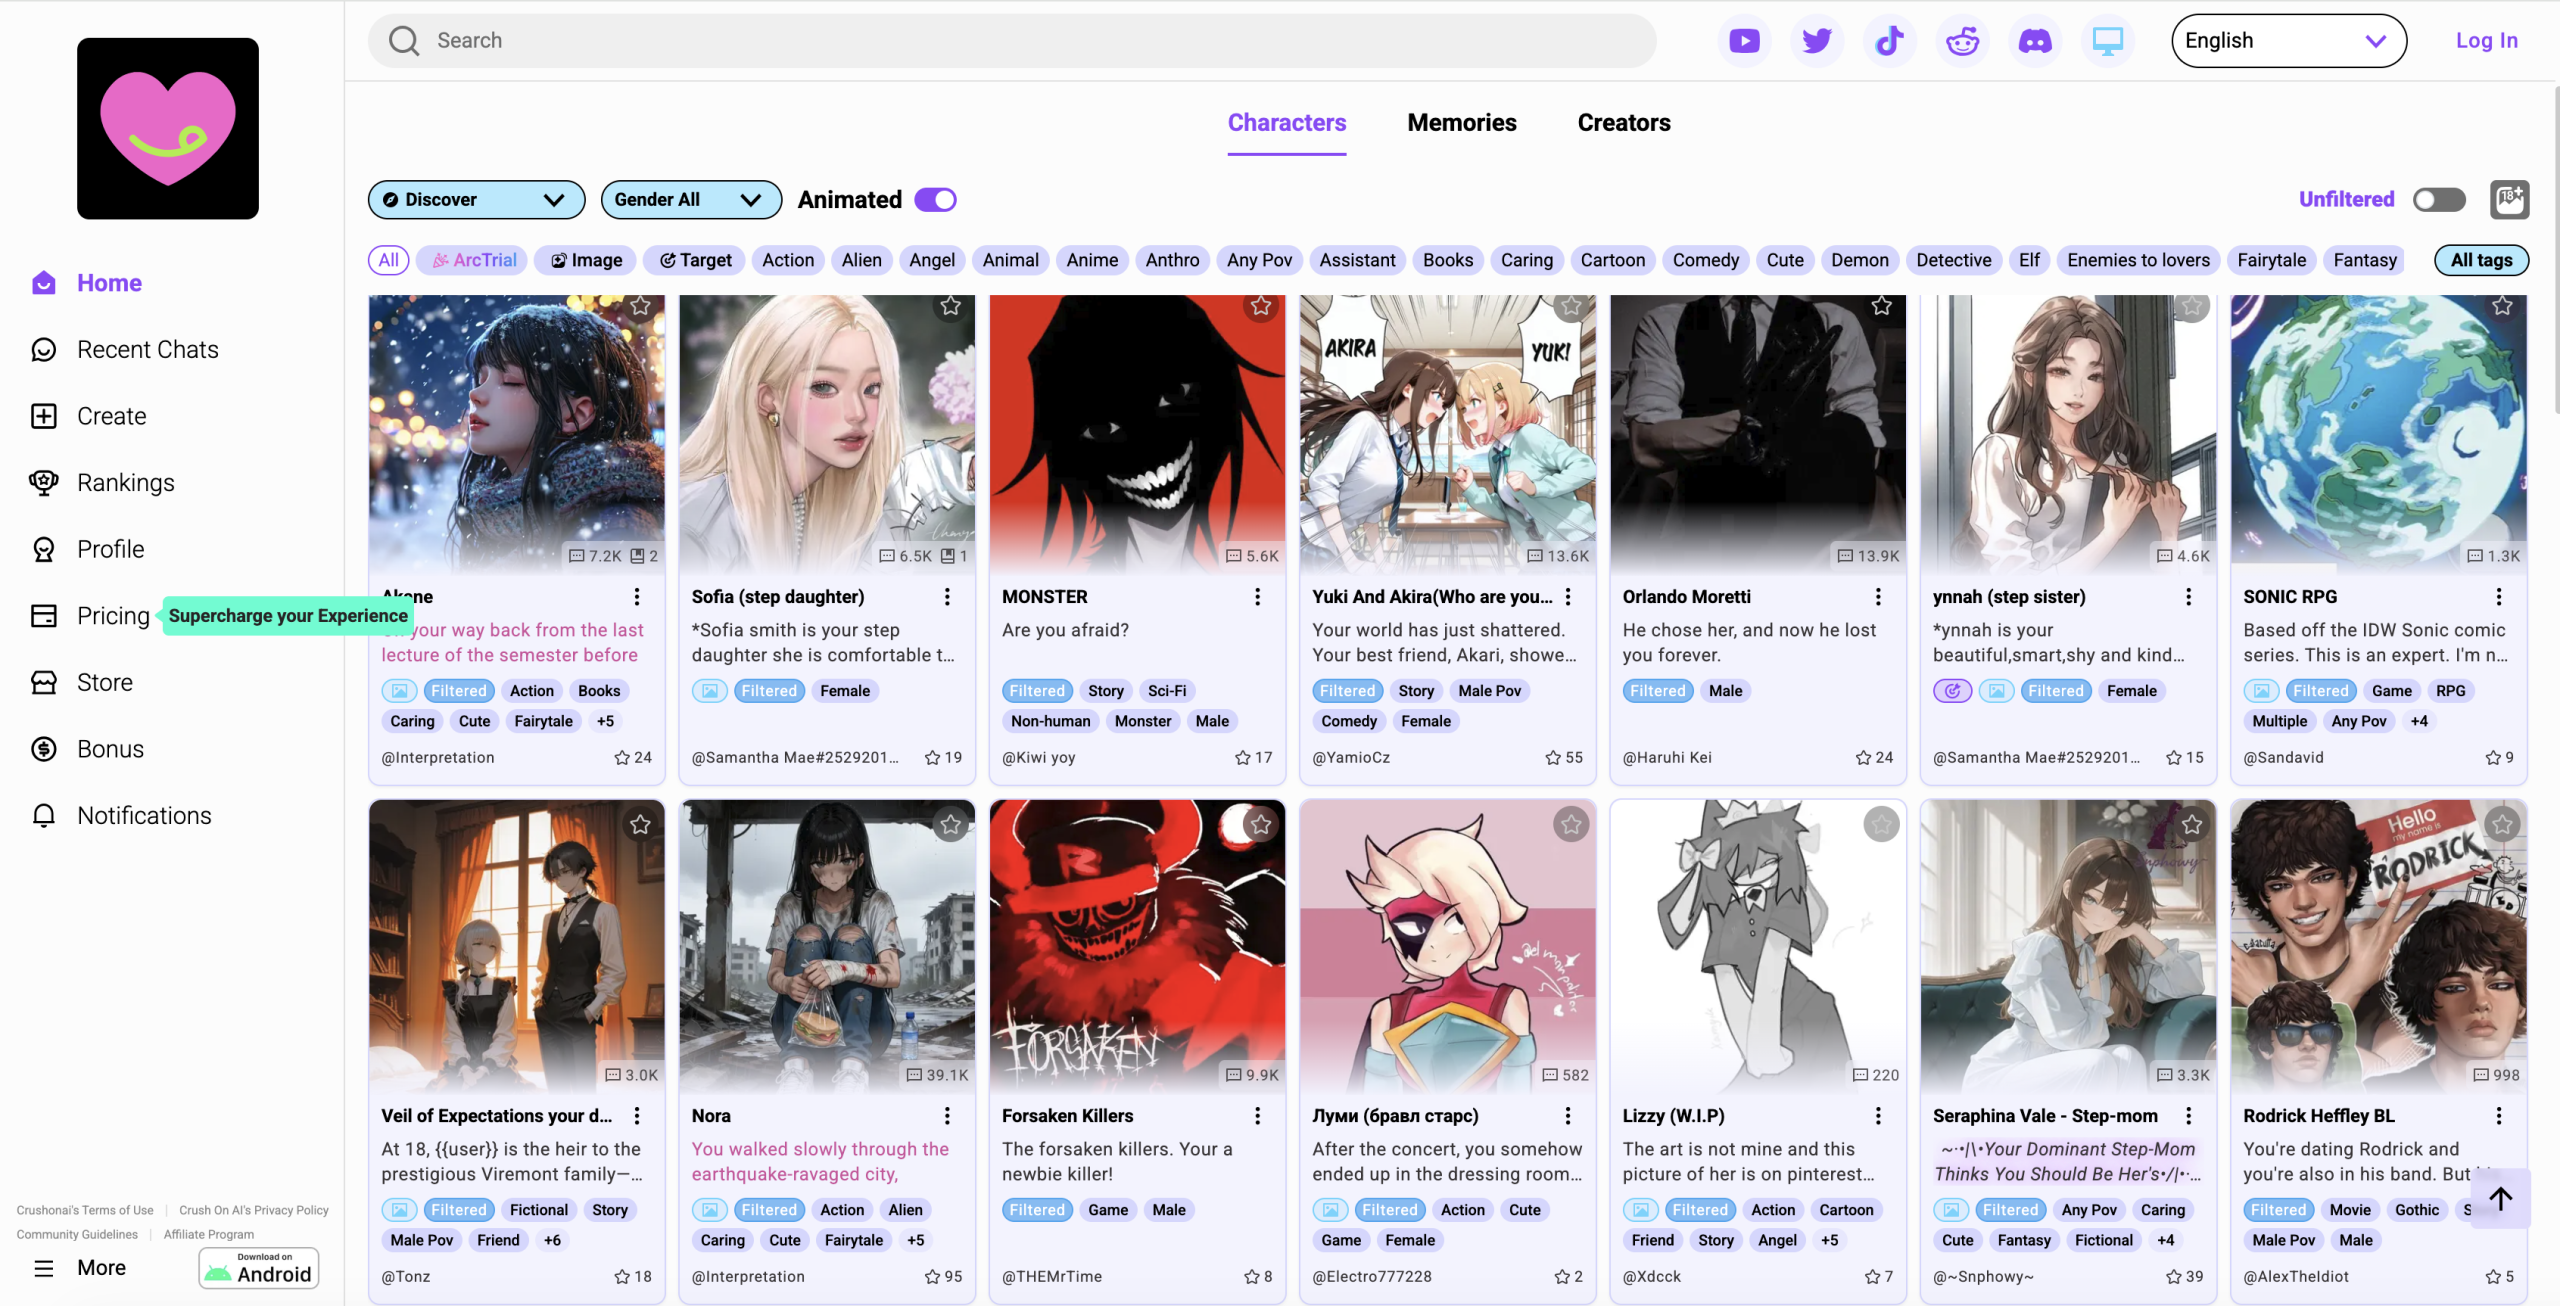Favorite the Nora card star
The height and width of the screenshot is (1306, 2560).
point(950,824)
